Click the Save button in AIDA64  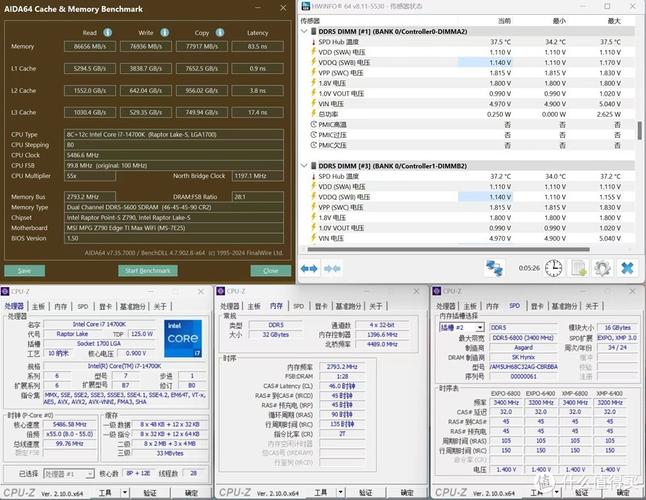click(x=24, y=270)
